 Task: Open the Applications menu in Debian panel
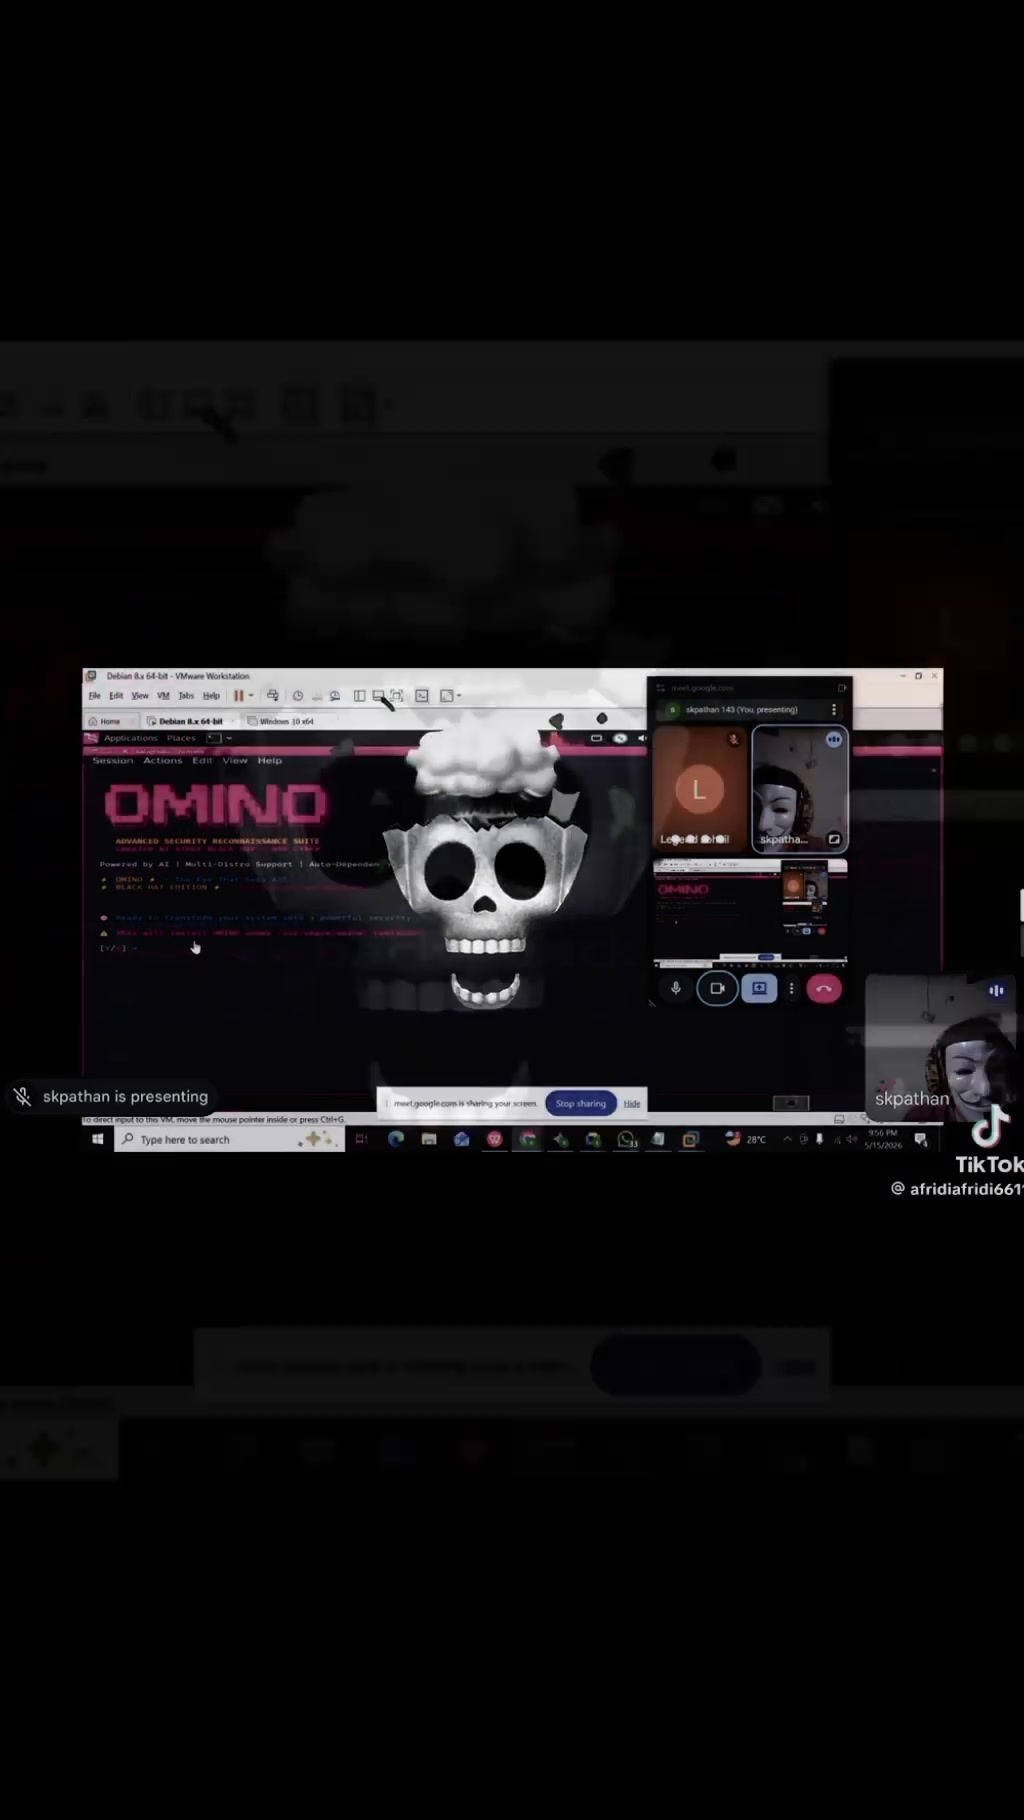coord(130,738)
